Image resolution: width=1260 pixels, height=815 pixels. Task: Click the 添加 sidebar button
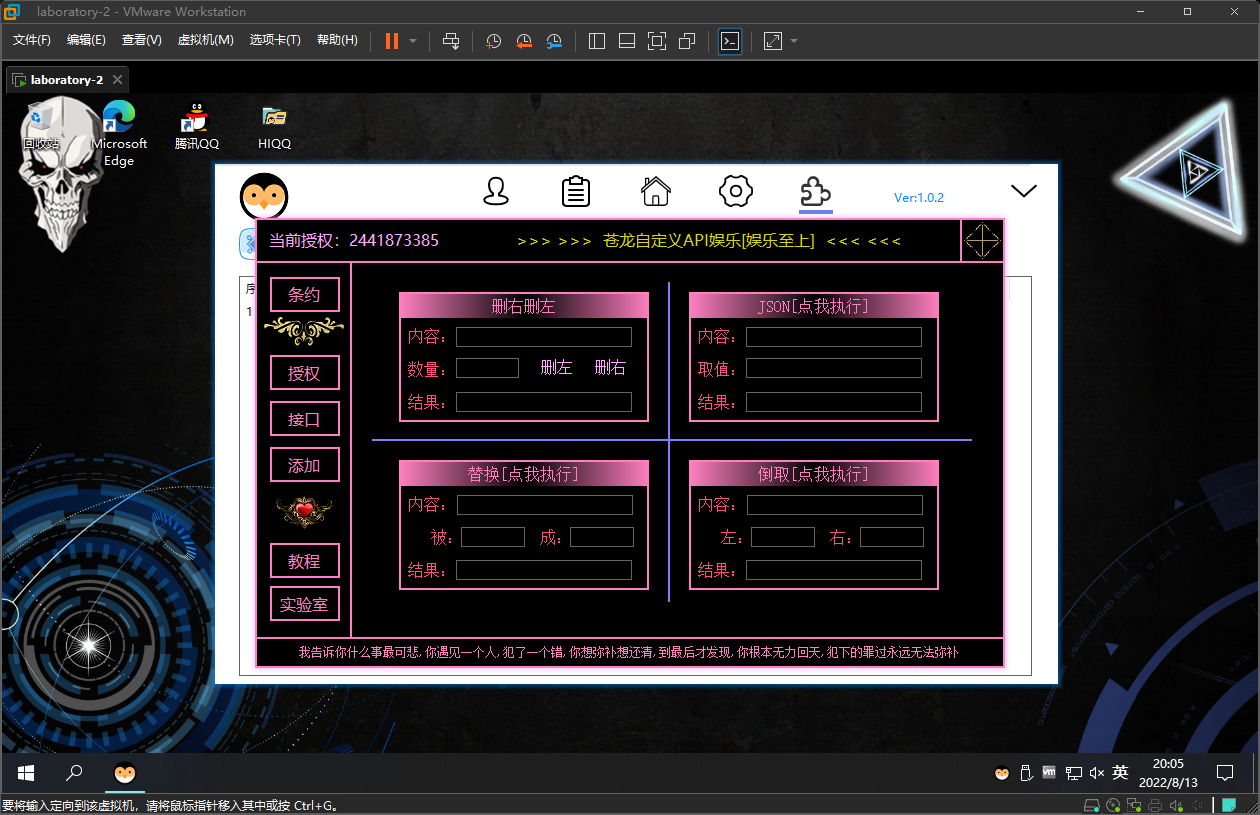tap(305, 465)
